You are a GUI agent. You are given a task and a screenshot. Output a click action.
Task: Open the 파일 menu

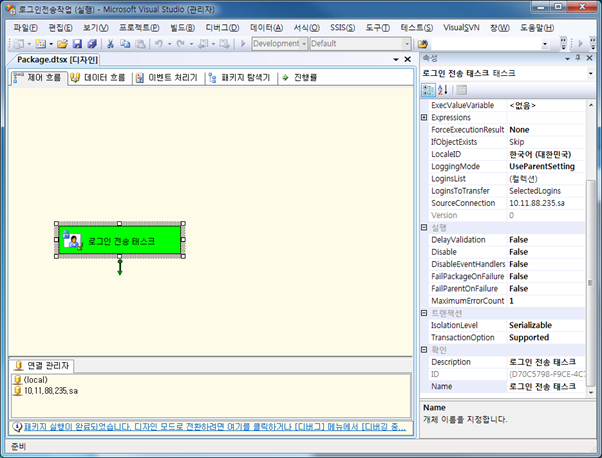tap(25, 28)
